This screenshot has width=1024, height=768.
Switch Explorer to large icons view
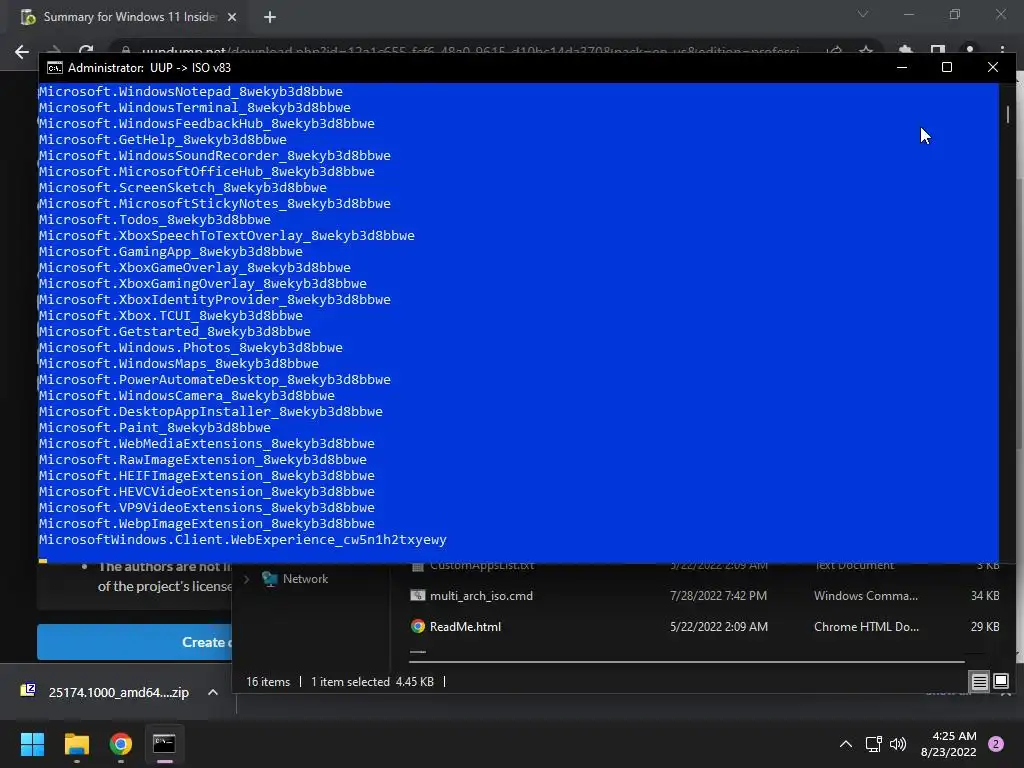click(1001, 682)
